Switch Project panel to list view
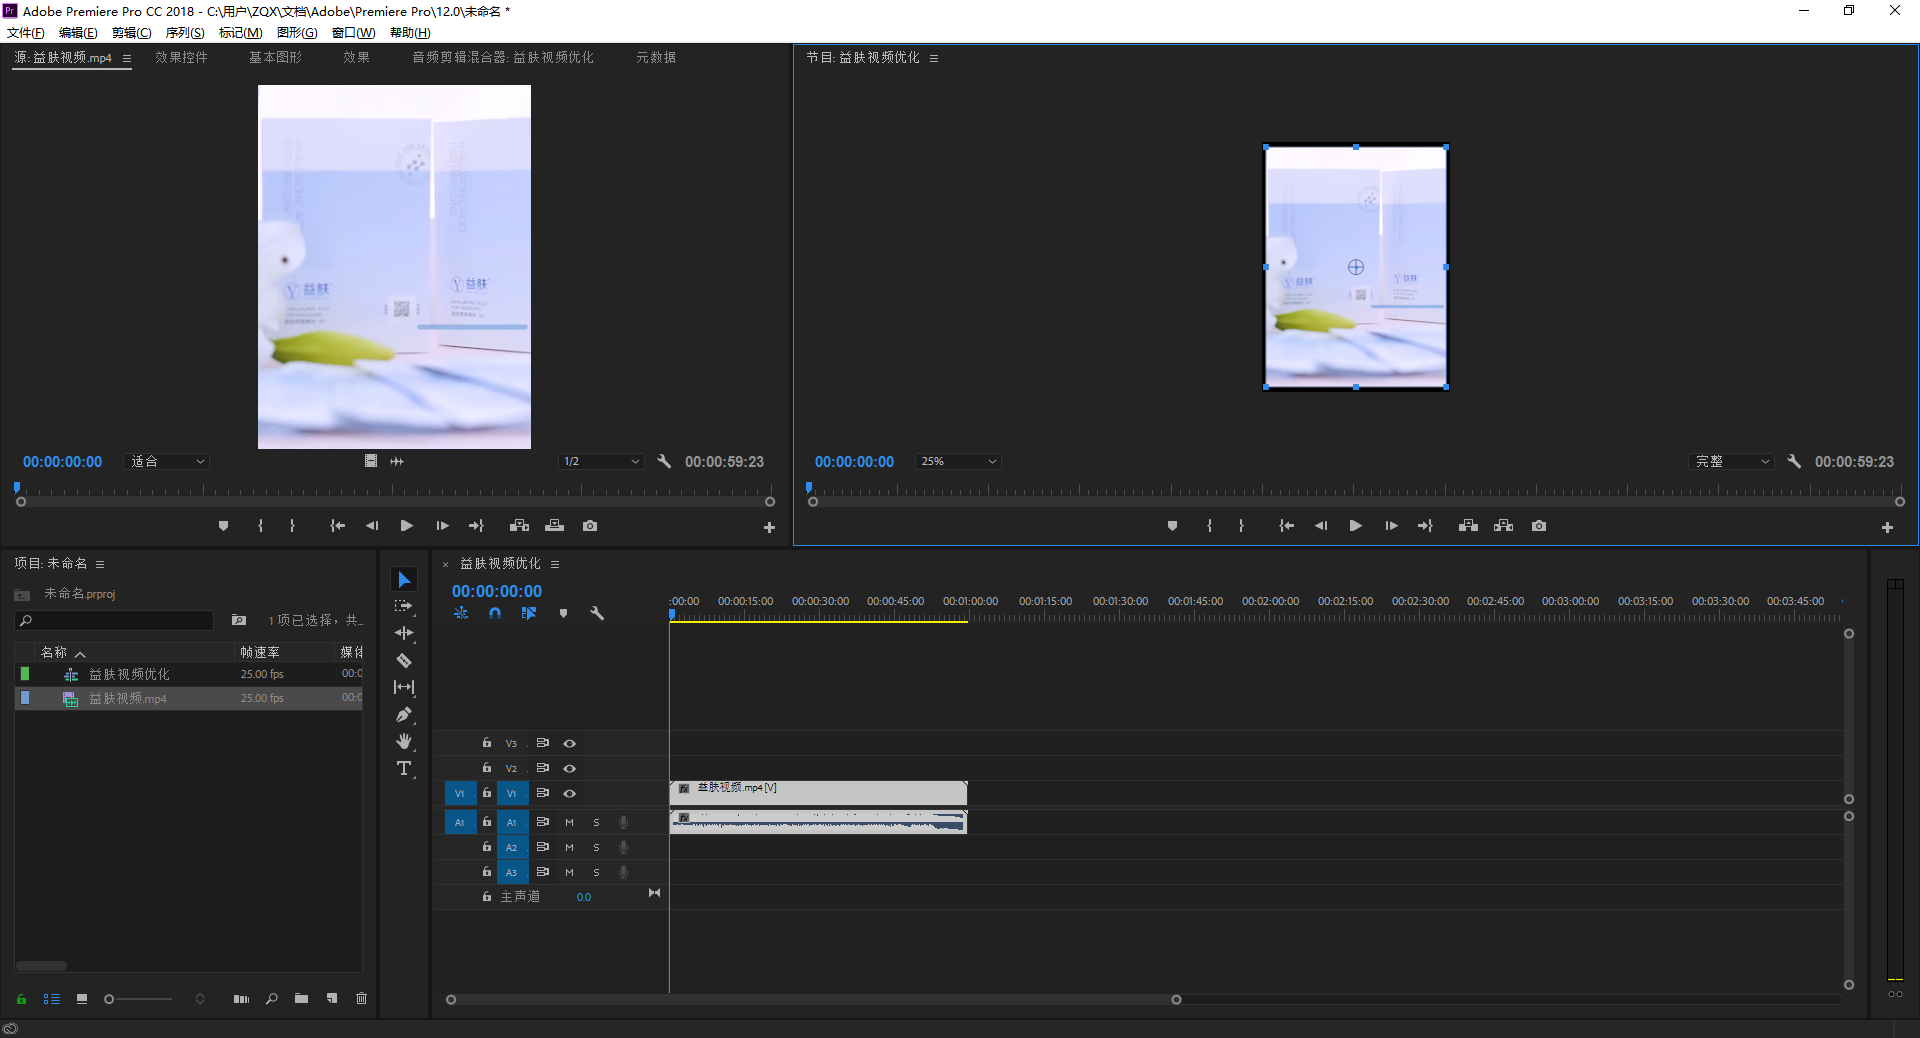The height and width of the screenshot is (1038, 1920). pos(52,998)
